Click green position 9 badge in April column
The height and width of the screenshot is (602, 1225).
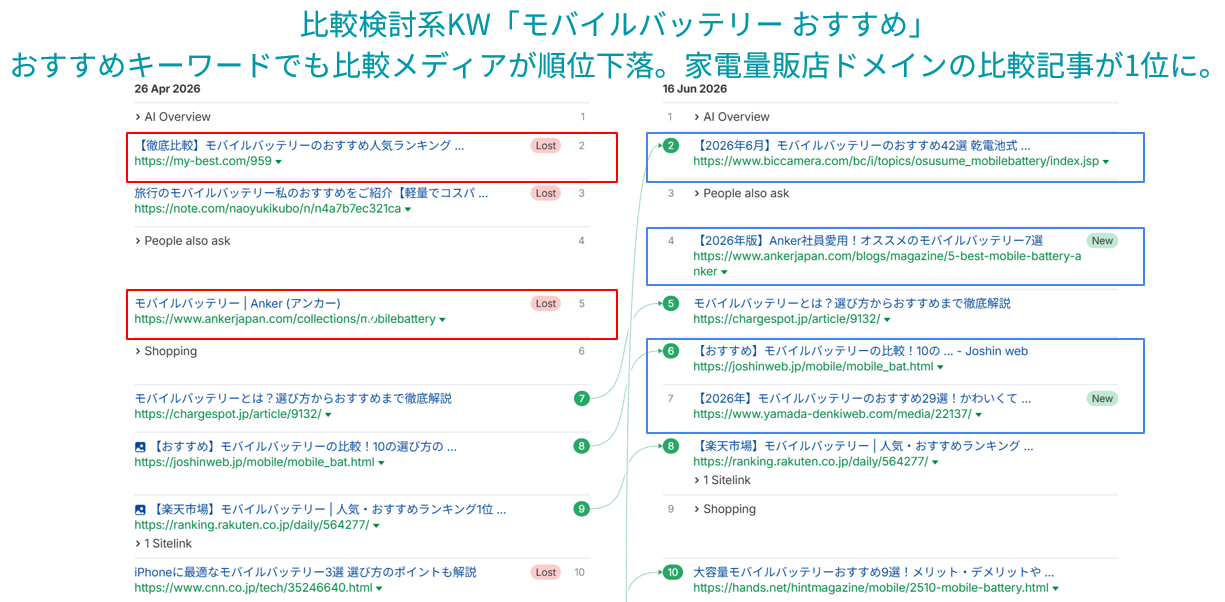pyautogui.click(x=581, y=509)
